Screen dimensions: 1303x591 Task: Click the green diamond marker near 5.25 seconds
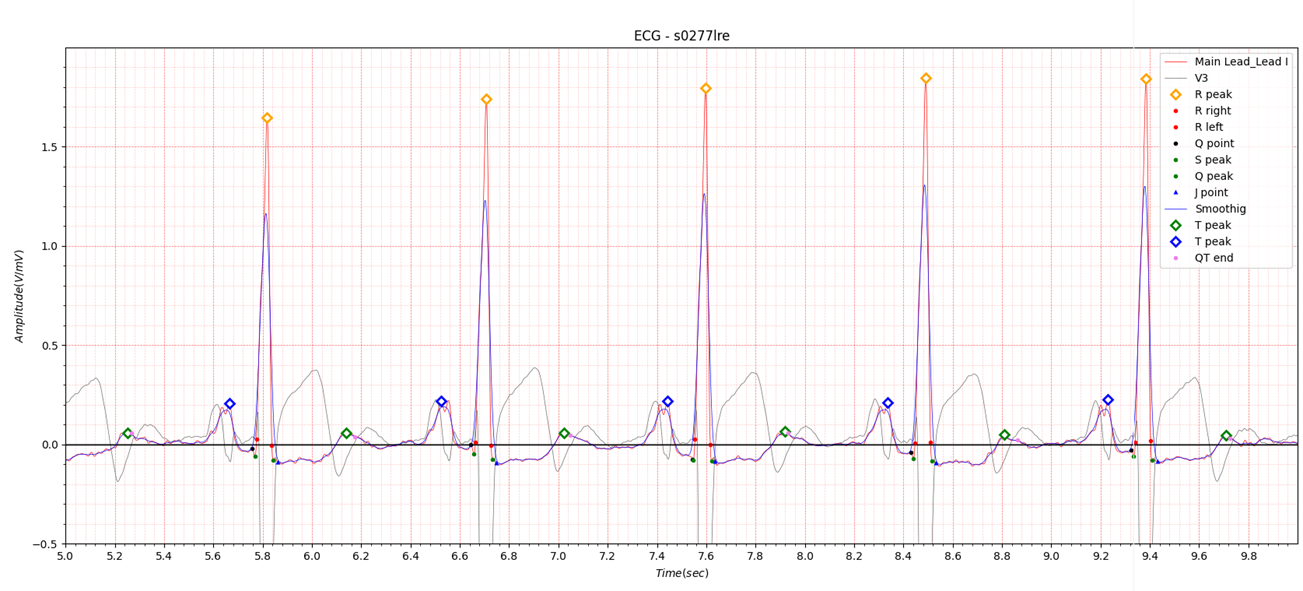127,433
